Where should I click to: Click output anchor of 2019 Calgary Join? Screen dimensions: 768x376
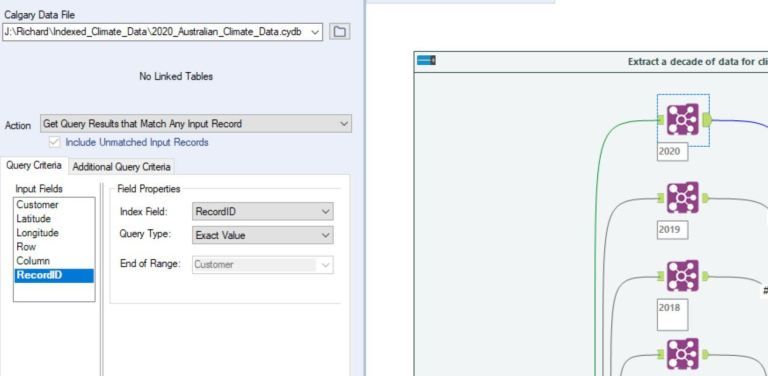click(x=705, y=198)
